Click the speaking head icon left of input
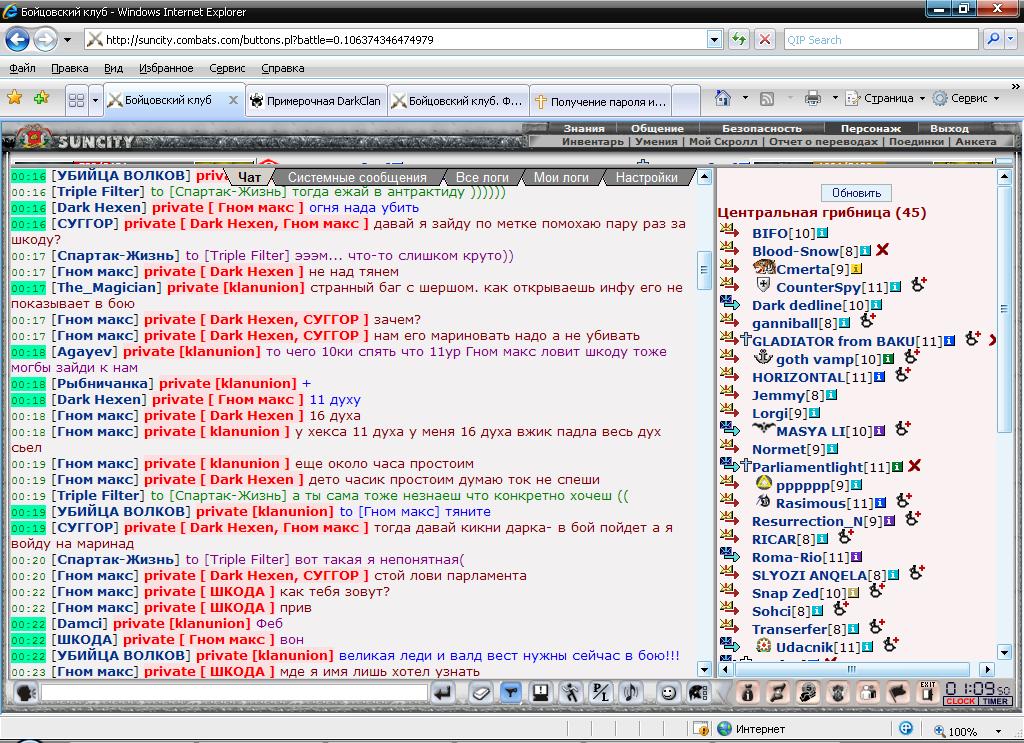The image size is (1024, 743). 25,693
